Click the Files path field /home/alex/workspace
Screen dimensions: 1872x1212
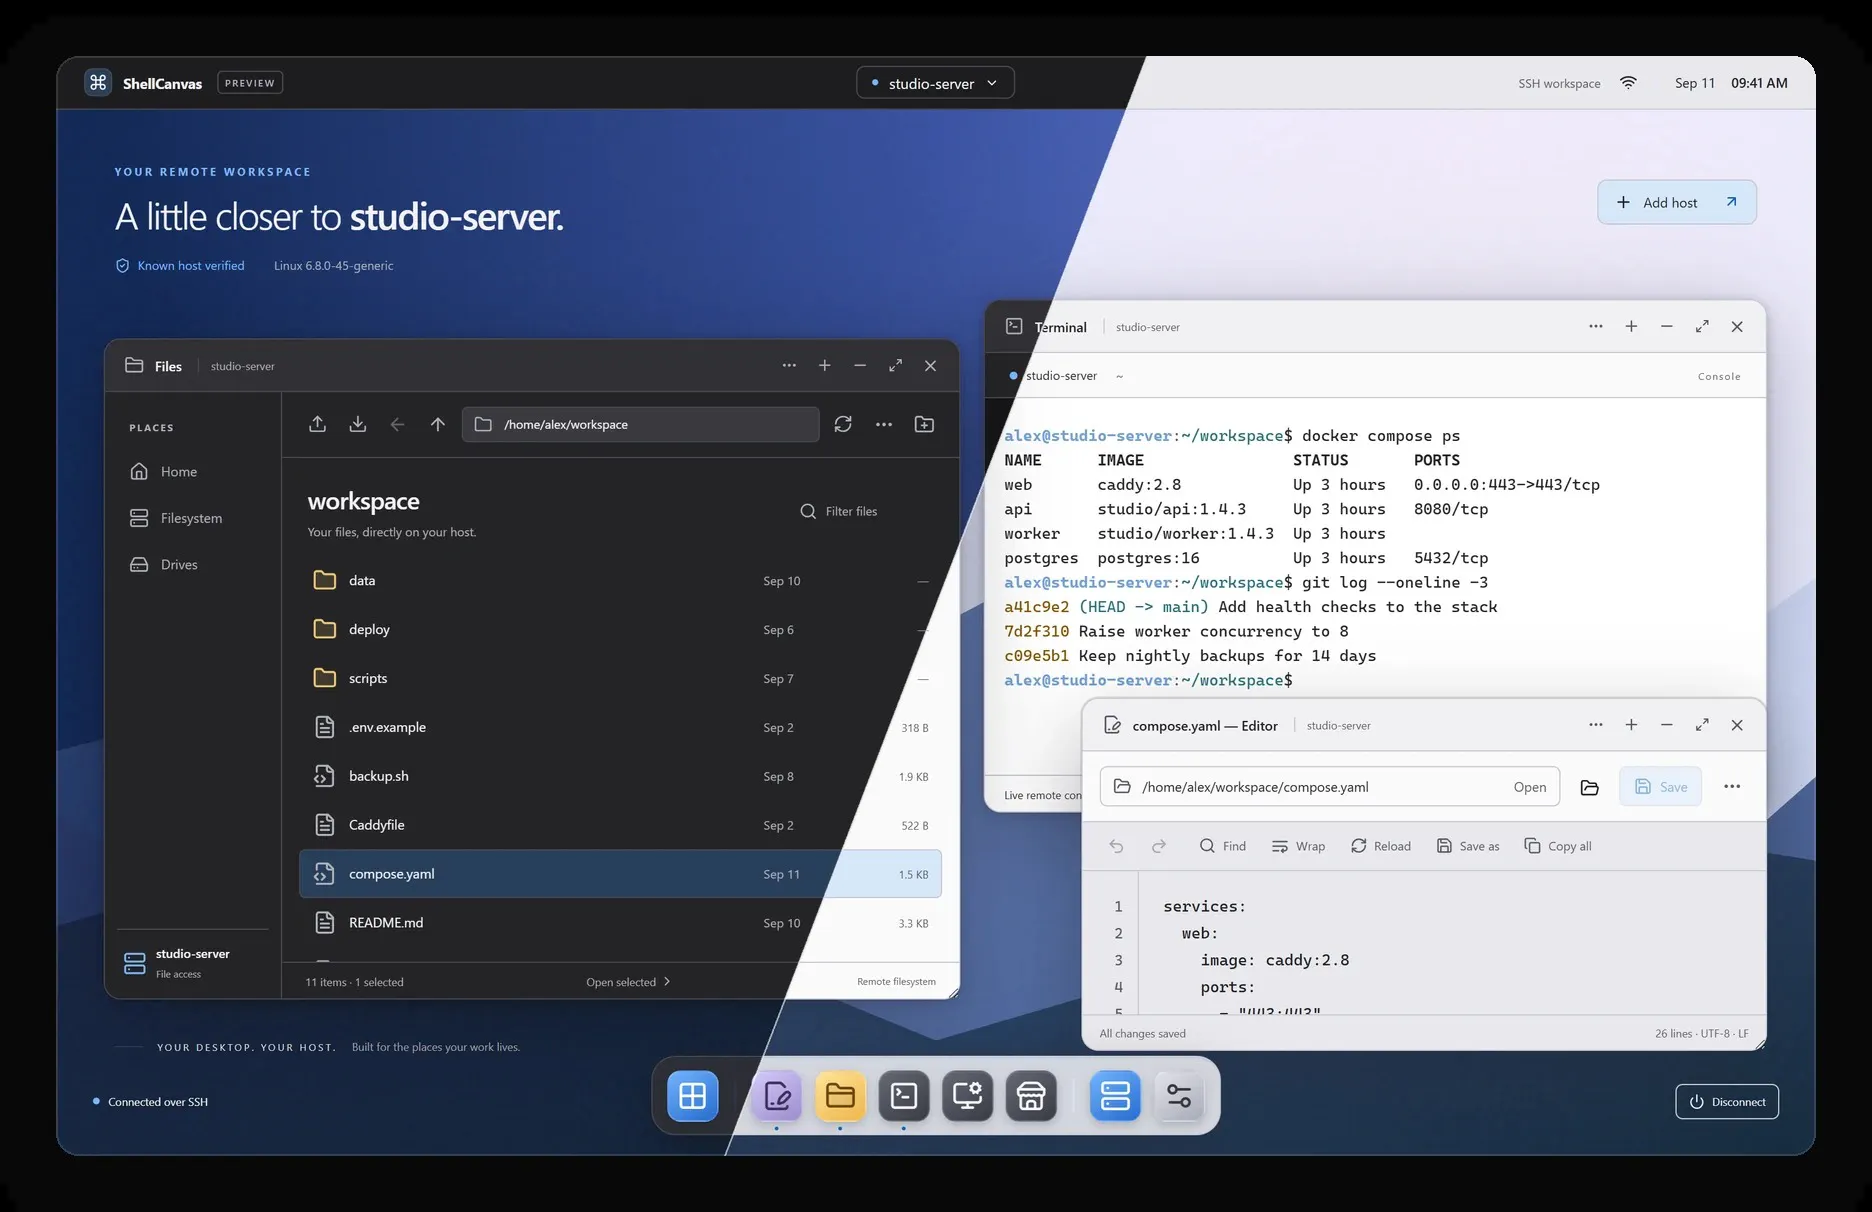640,424
